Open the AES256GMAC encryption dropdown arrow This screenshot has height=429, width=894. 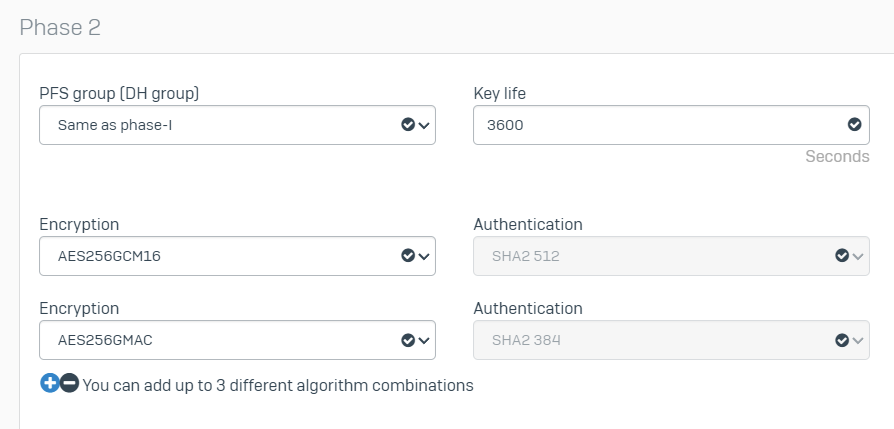click(x=424, y=340)
